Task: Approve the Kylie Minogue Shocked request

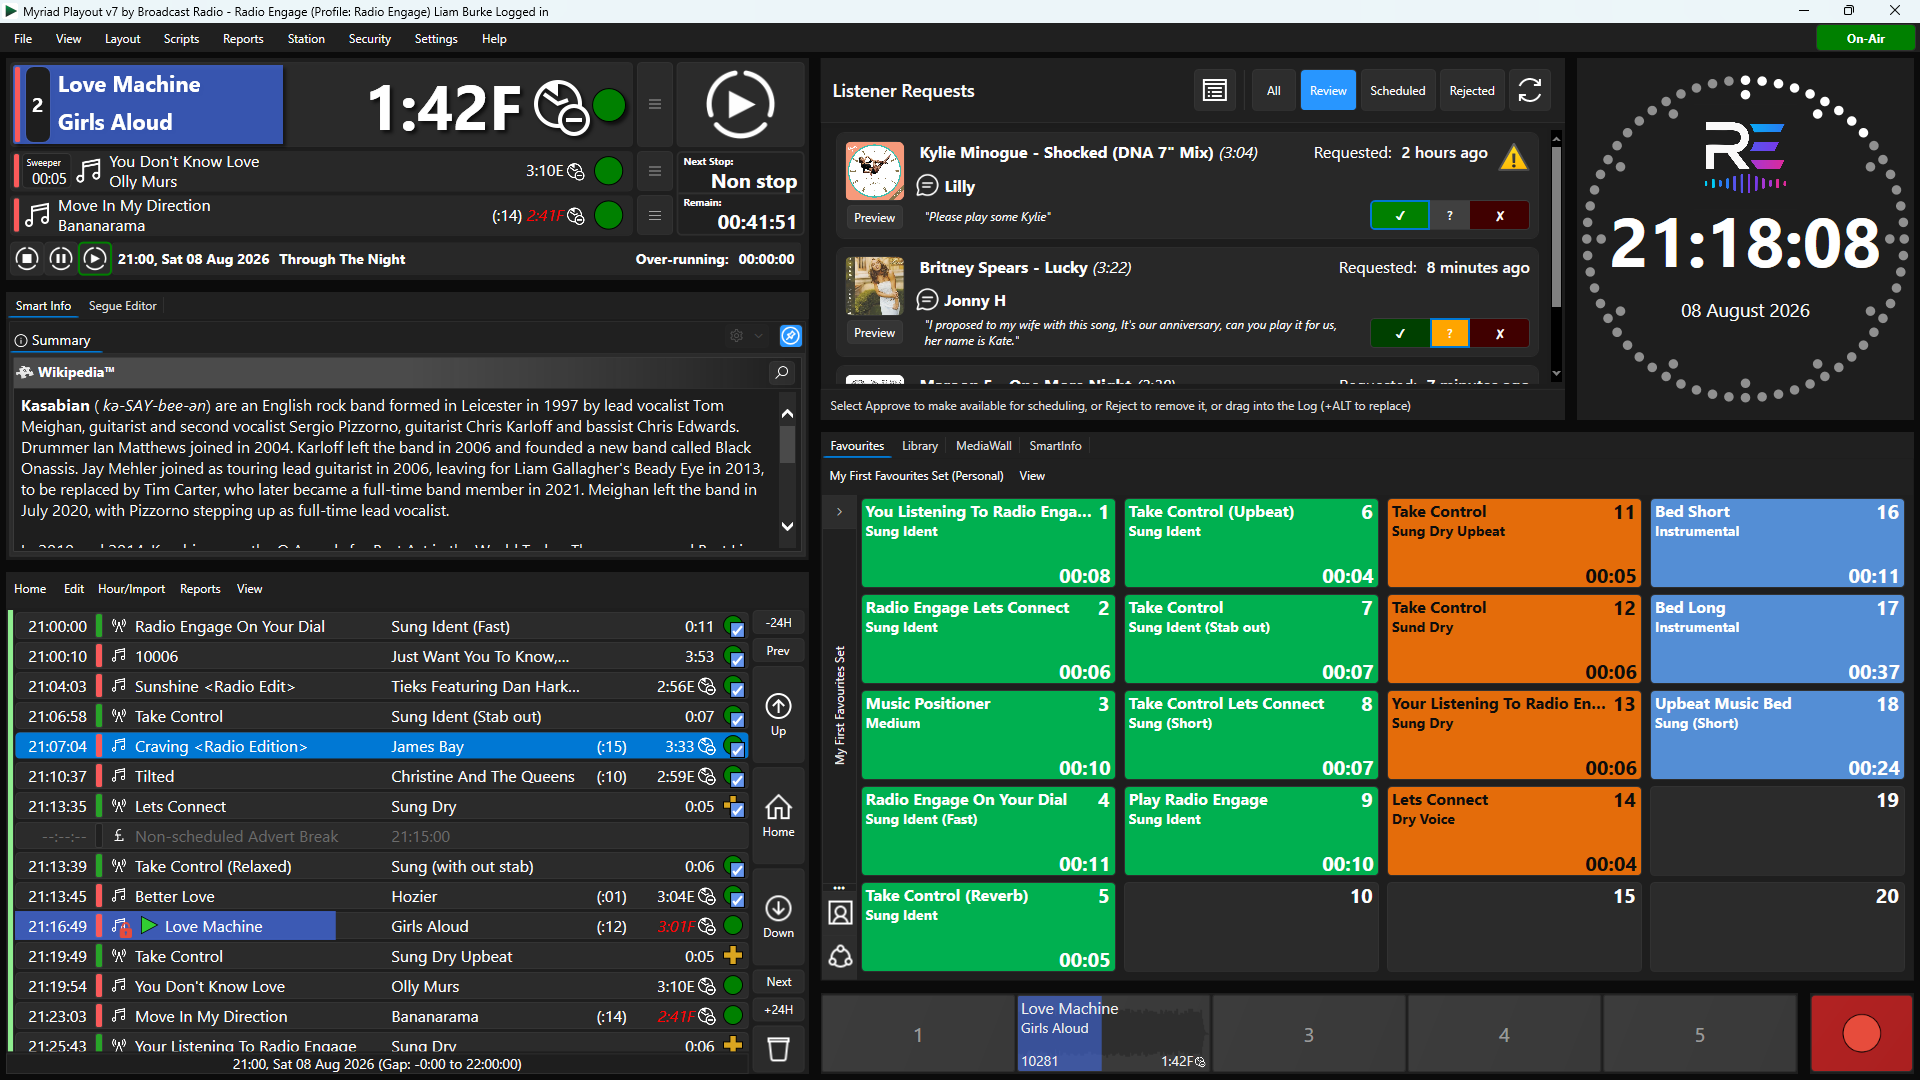Action: 1399,216
